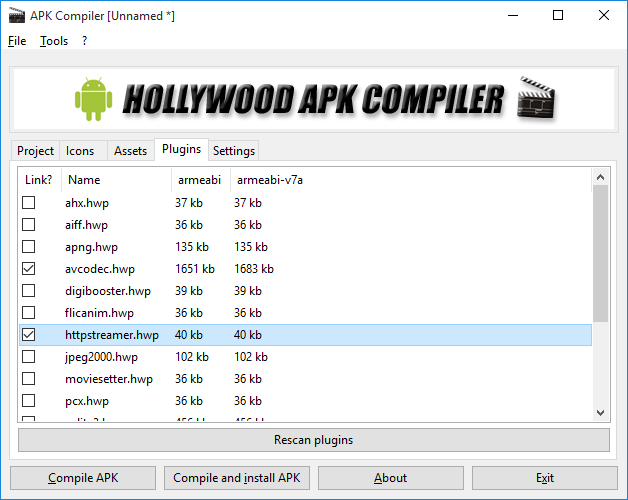Click the Exit button
Image resolution: width=628 pixels, height=500 pixels.
click(x=545, y=478)
